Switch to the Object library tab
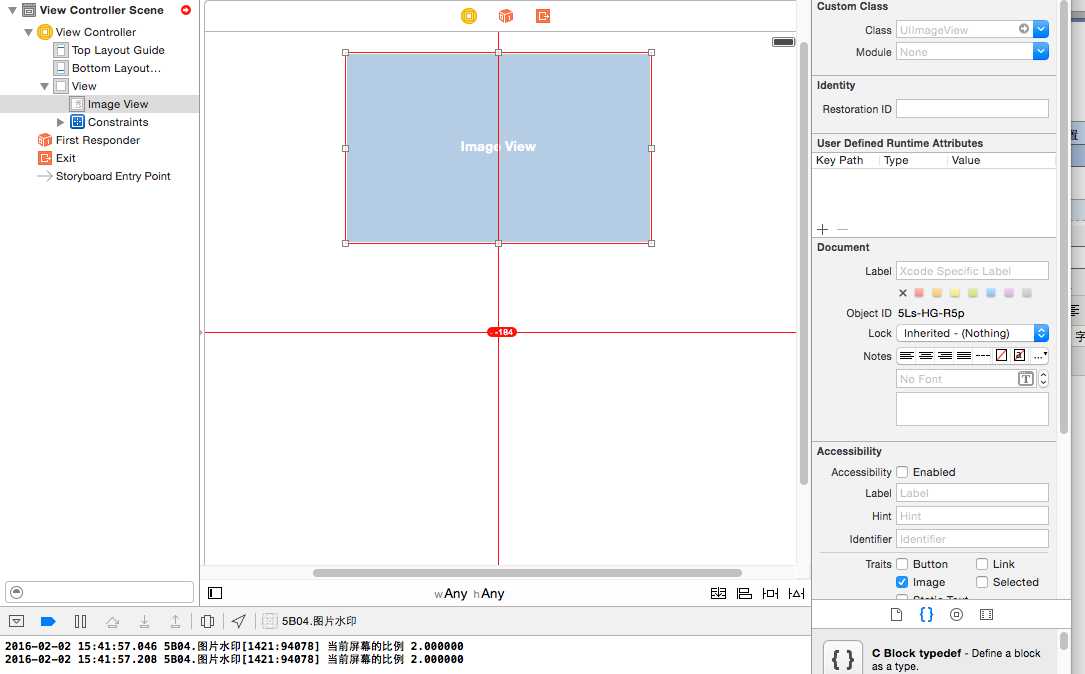The image size is (1085, 674). pos(956,614)
